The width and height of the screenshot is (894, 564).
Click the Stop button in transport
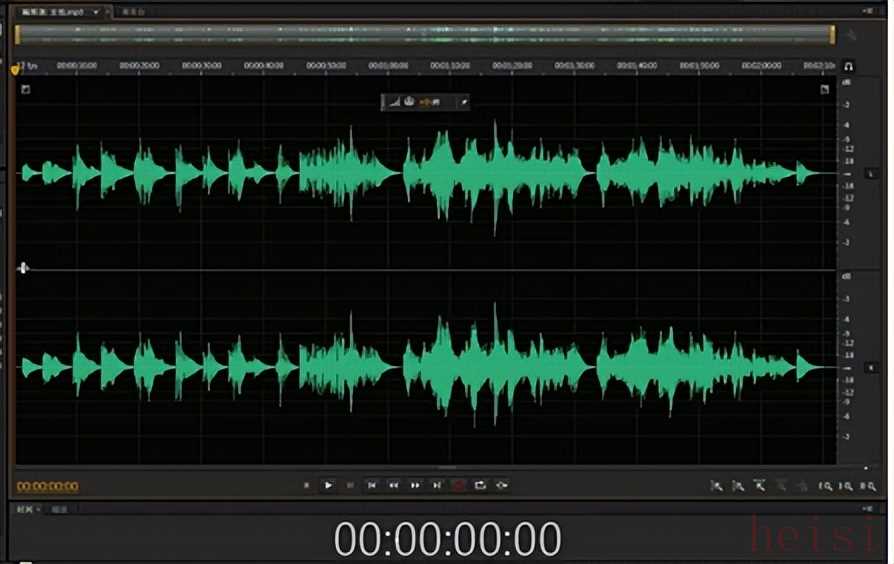click(x=306, y=485)
